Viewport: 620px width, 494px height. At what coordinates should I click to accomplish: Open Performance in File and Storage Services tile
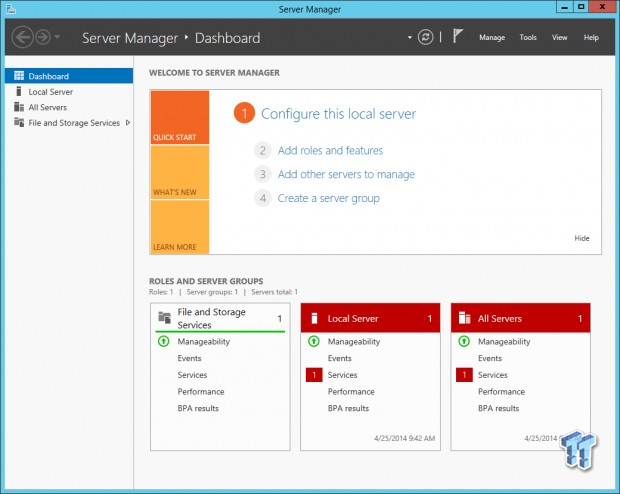point(201,392)
